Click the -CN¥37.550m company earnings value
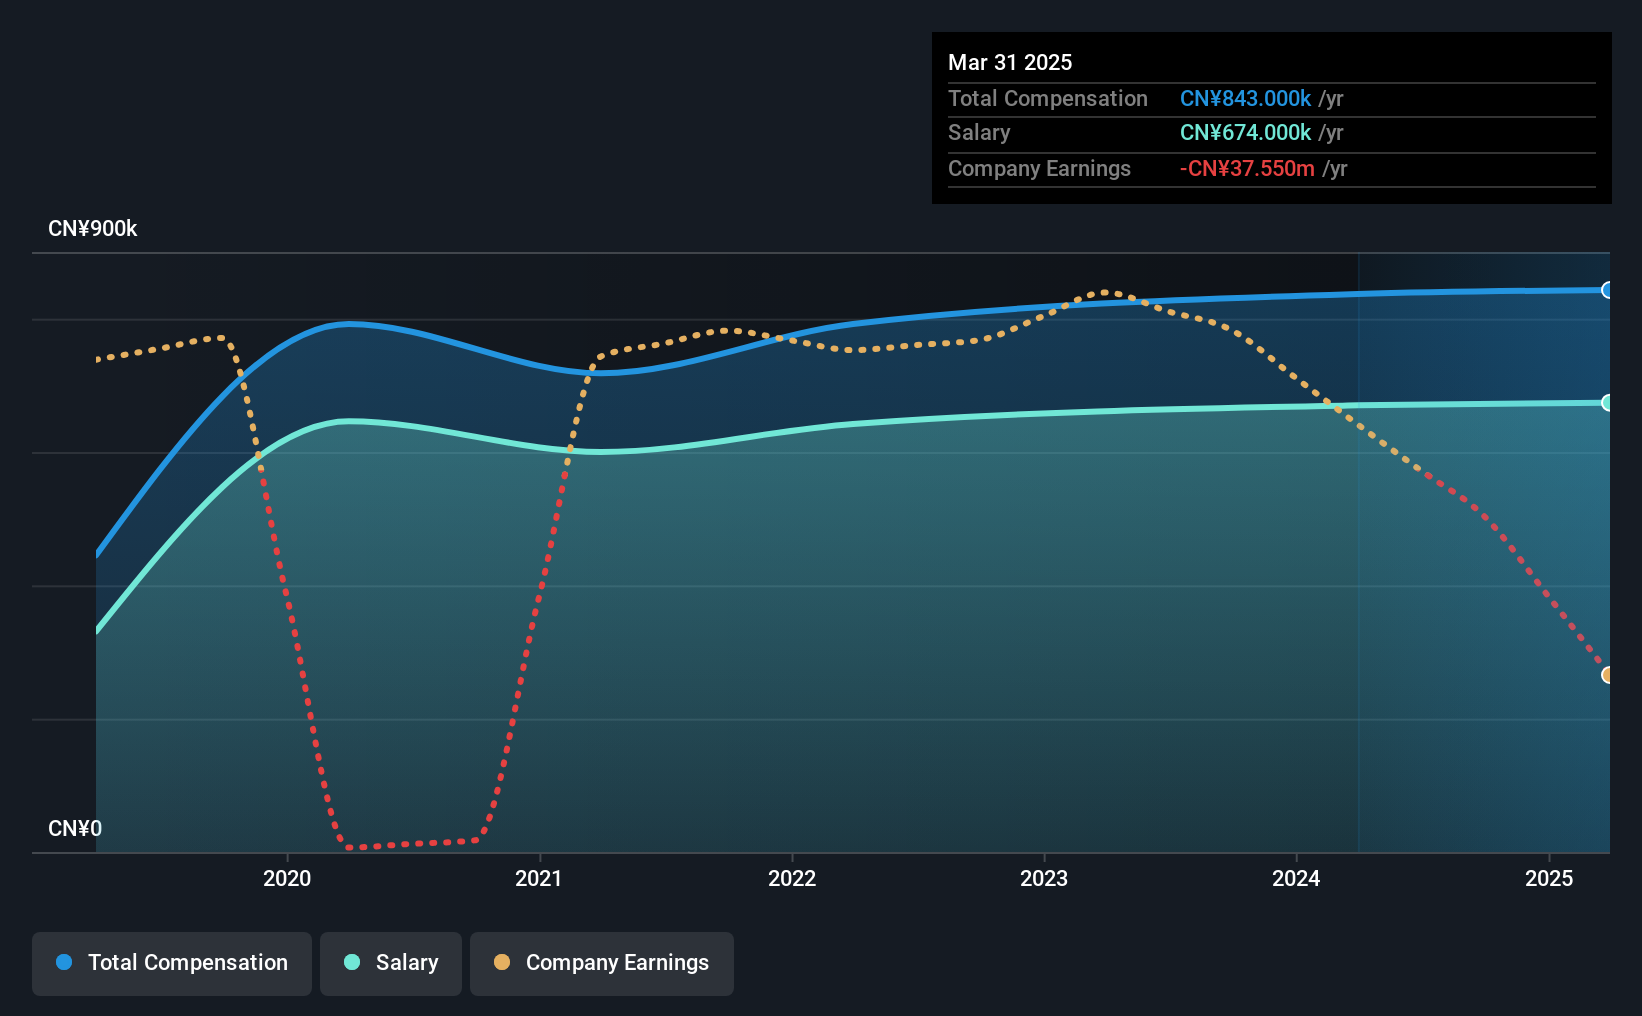The width and height of the screenshot is (1642, 1016). point(1247,169)
